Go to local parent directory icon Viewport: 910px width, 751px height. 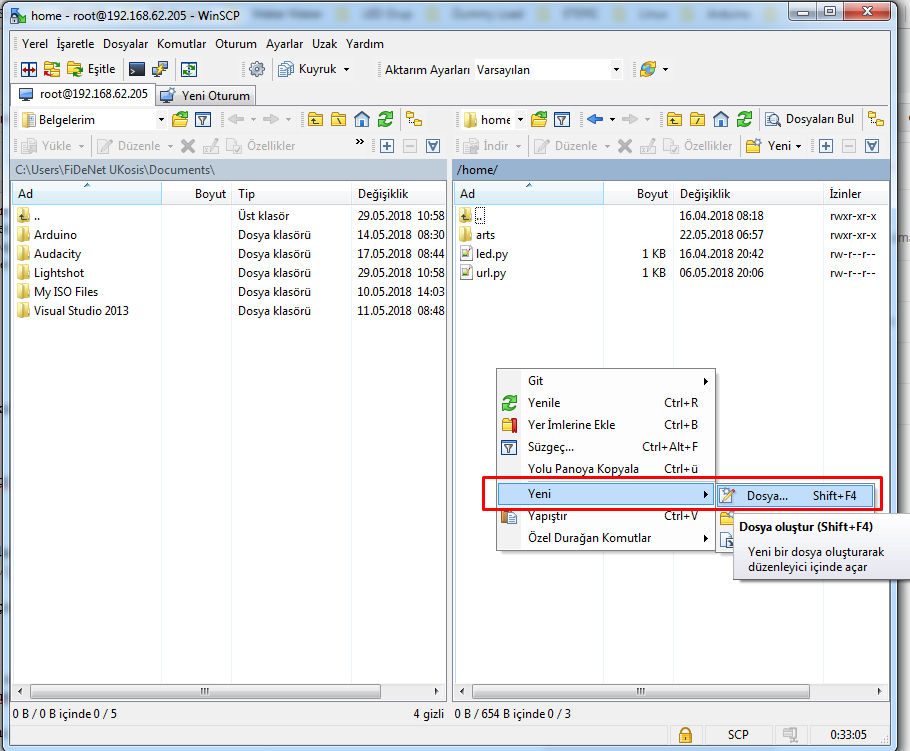click(x=315, y=120)
